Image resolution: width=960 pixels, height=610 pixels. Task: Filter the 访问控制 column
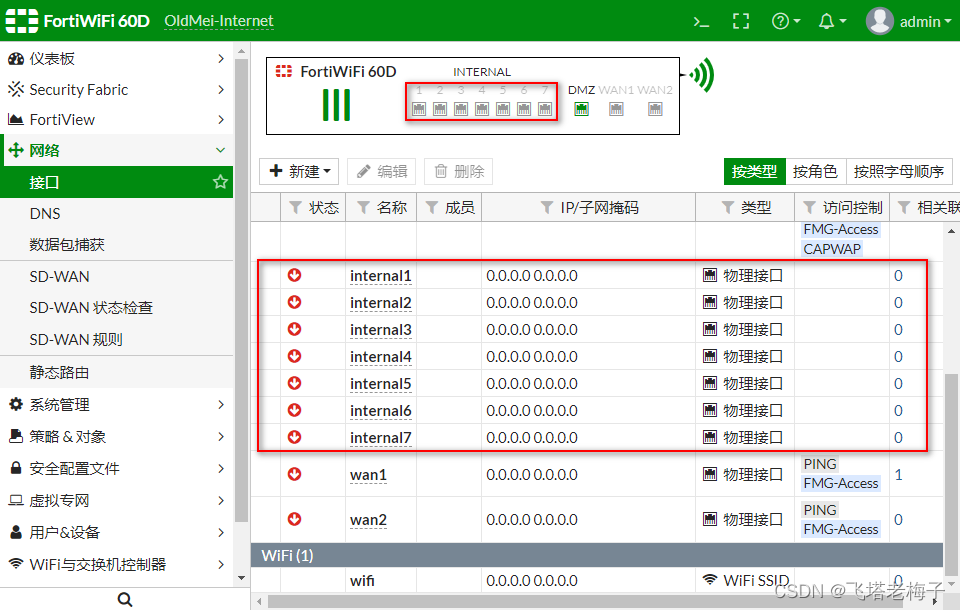[x=809, y=208]
